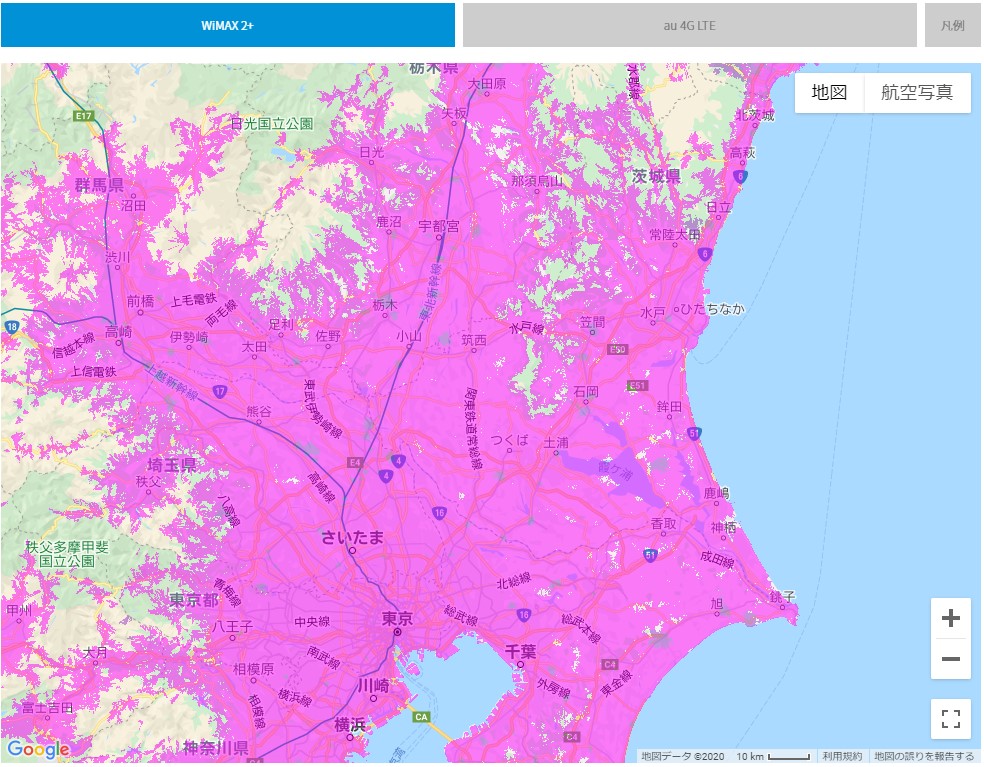Screen dimensions: 984x767
Task: Click the E17 highway shield
Action: tap(83, 117)
